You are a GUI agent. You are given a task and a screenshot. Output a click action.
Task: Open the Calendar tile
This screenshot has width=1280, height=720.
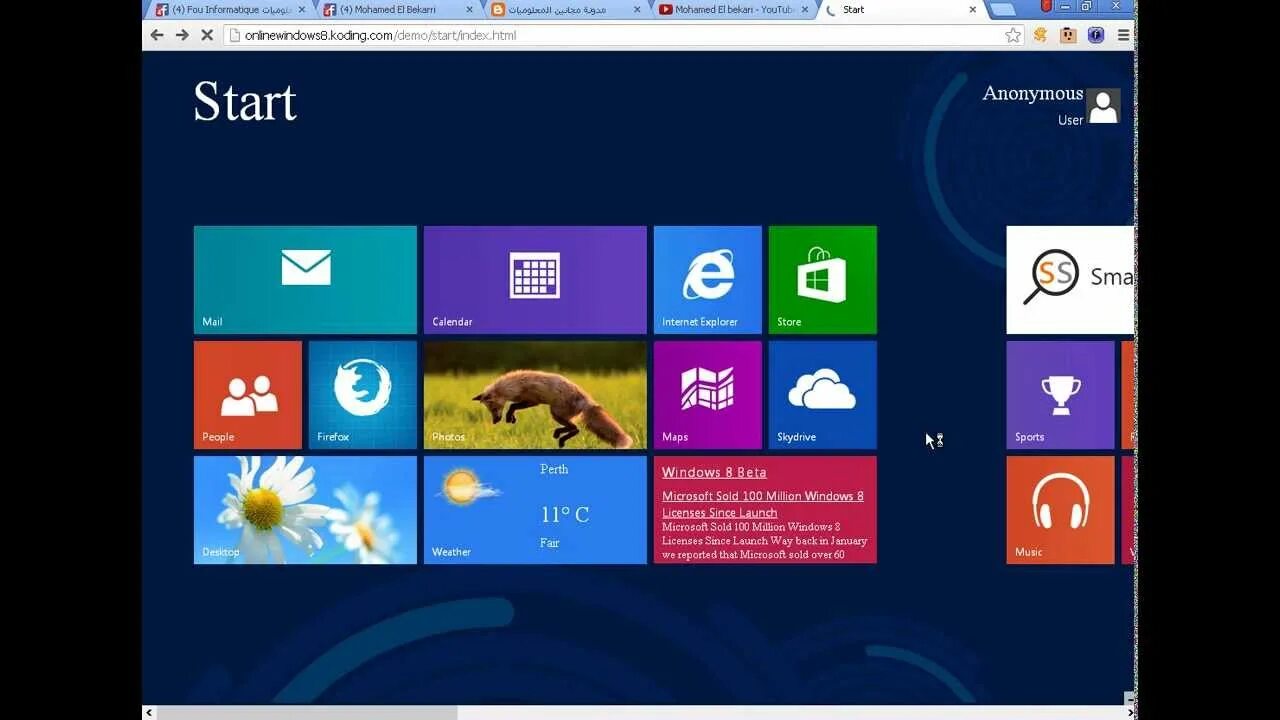[x=535, y=280]
